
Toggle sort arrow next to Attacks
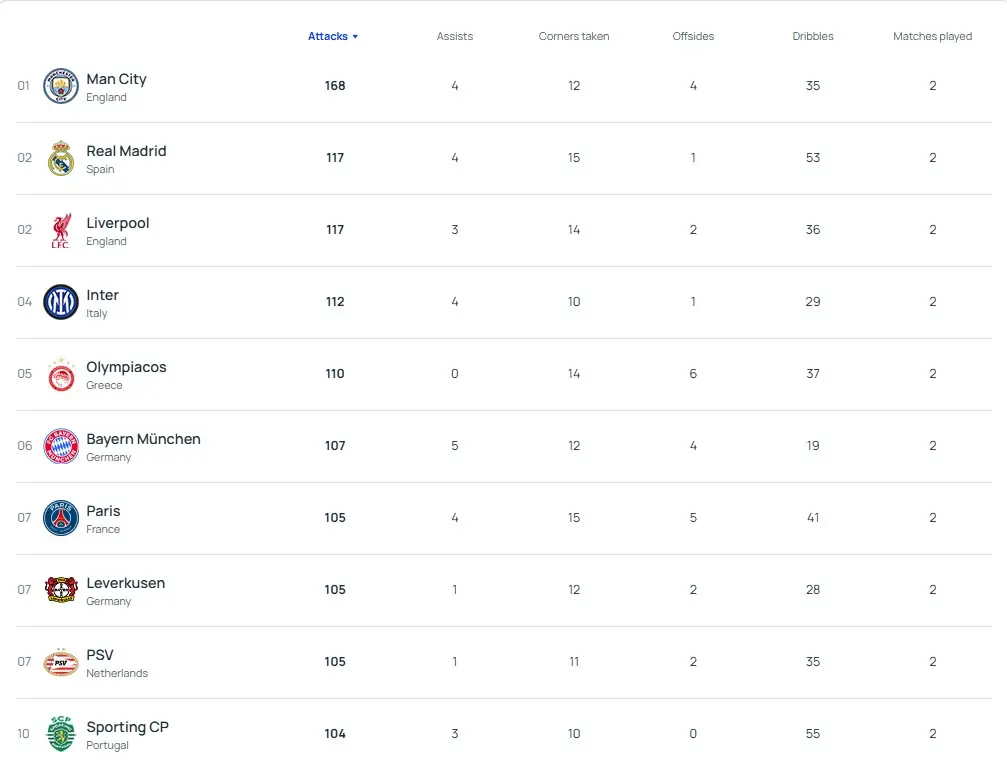pyautogui.click(x=355, y=37)
